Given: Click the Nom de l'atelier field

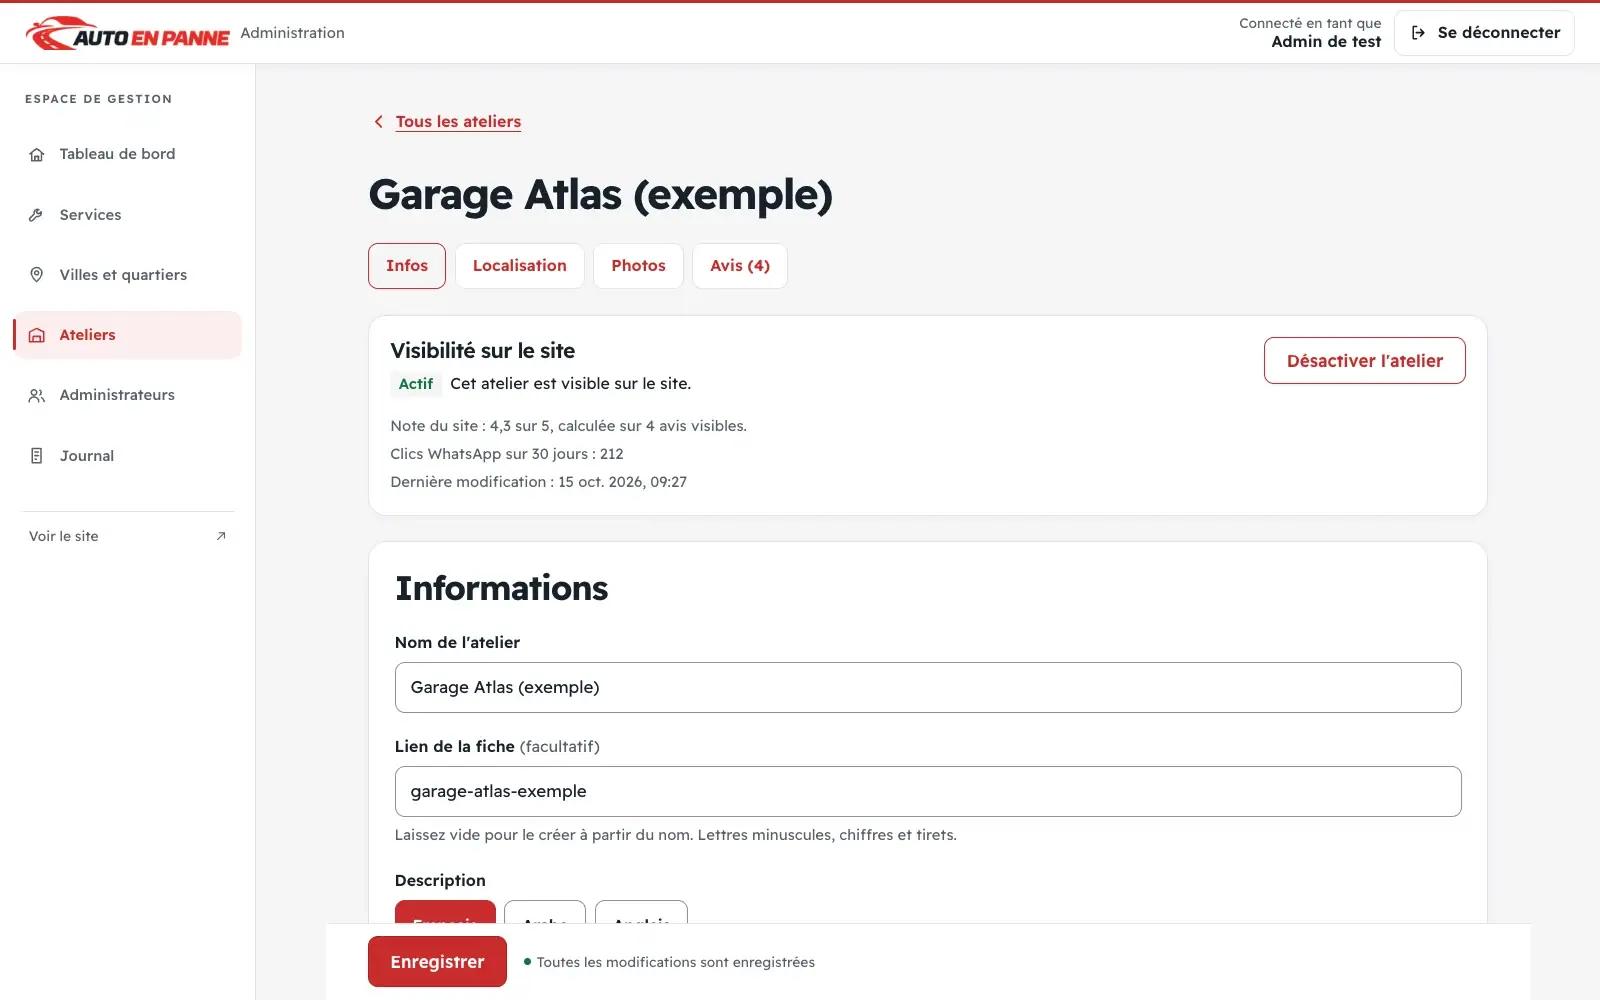Looking at the screenshot, I should (x=928, y=688).
